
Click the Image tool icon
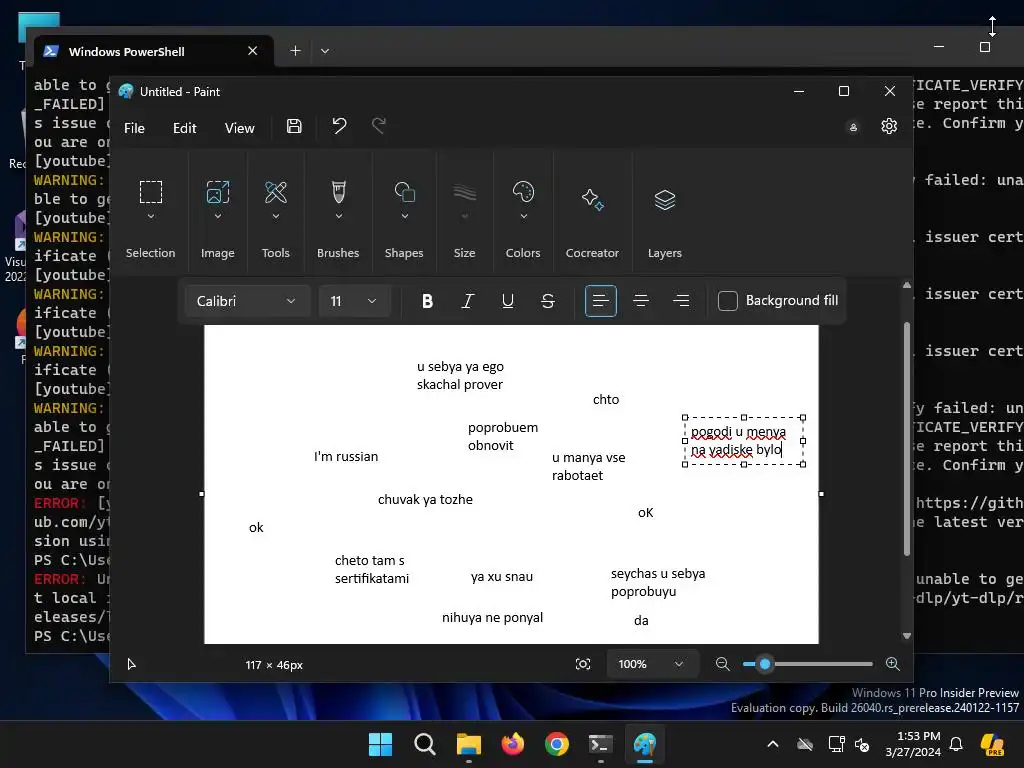click(217, 192)
